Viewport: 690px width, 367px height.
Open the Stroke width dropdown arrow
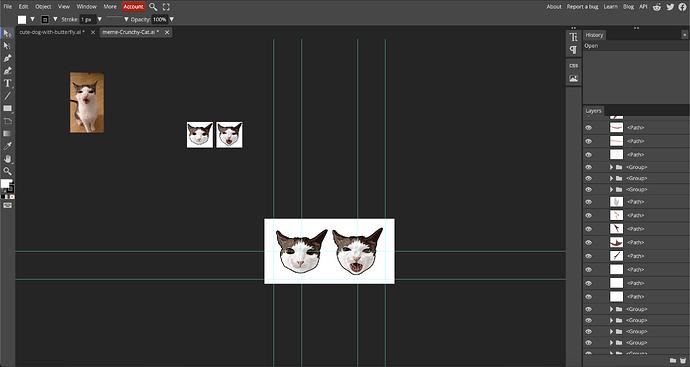click(x=99, y=19)
